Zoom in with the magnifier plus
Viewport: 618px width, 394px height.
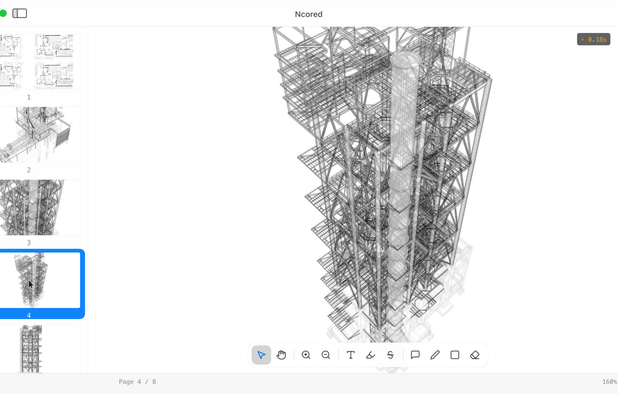tap(306, 355)
